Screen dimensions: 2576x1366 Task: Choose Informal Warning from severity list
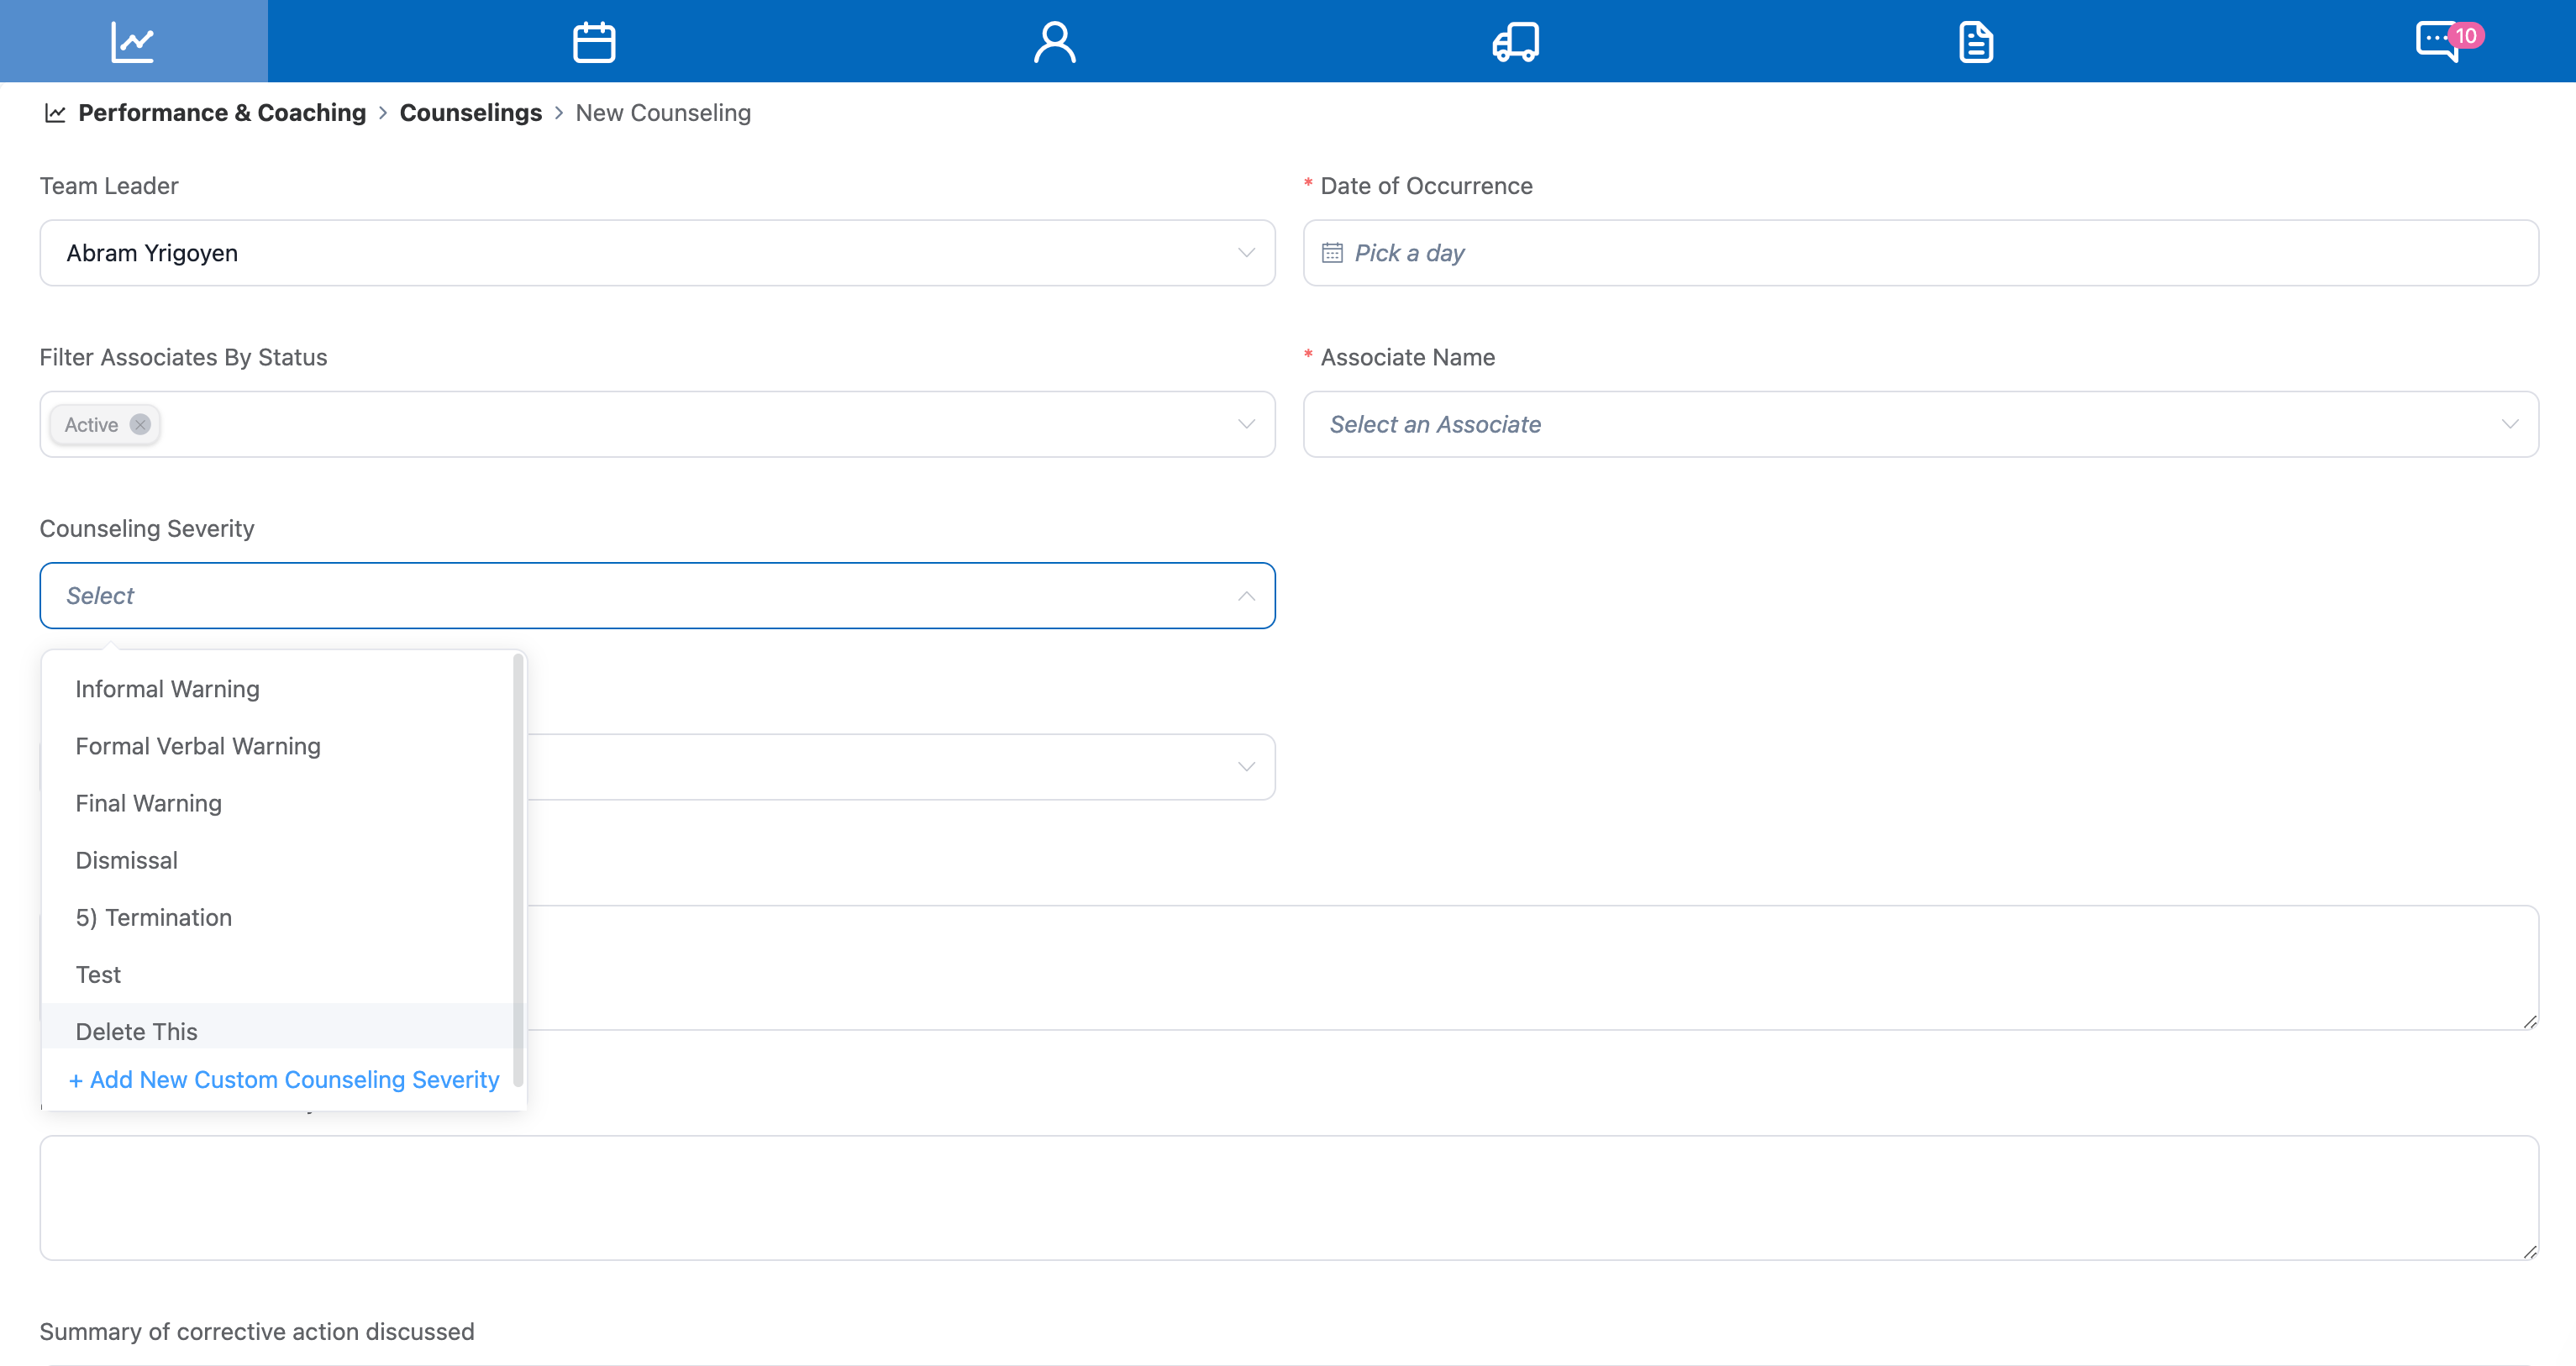tap(167, 689)
